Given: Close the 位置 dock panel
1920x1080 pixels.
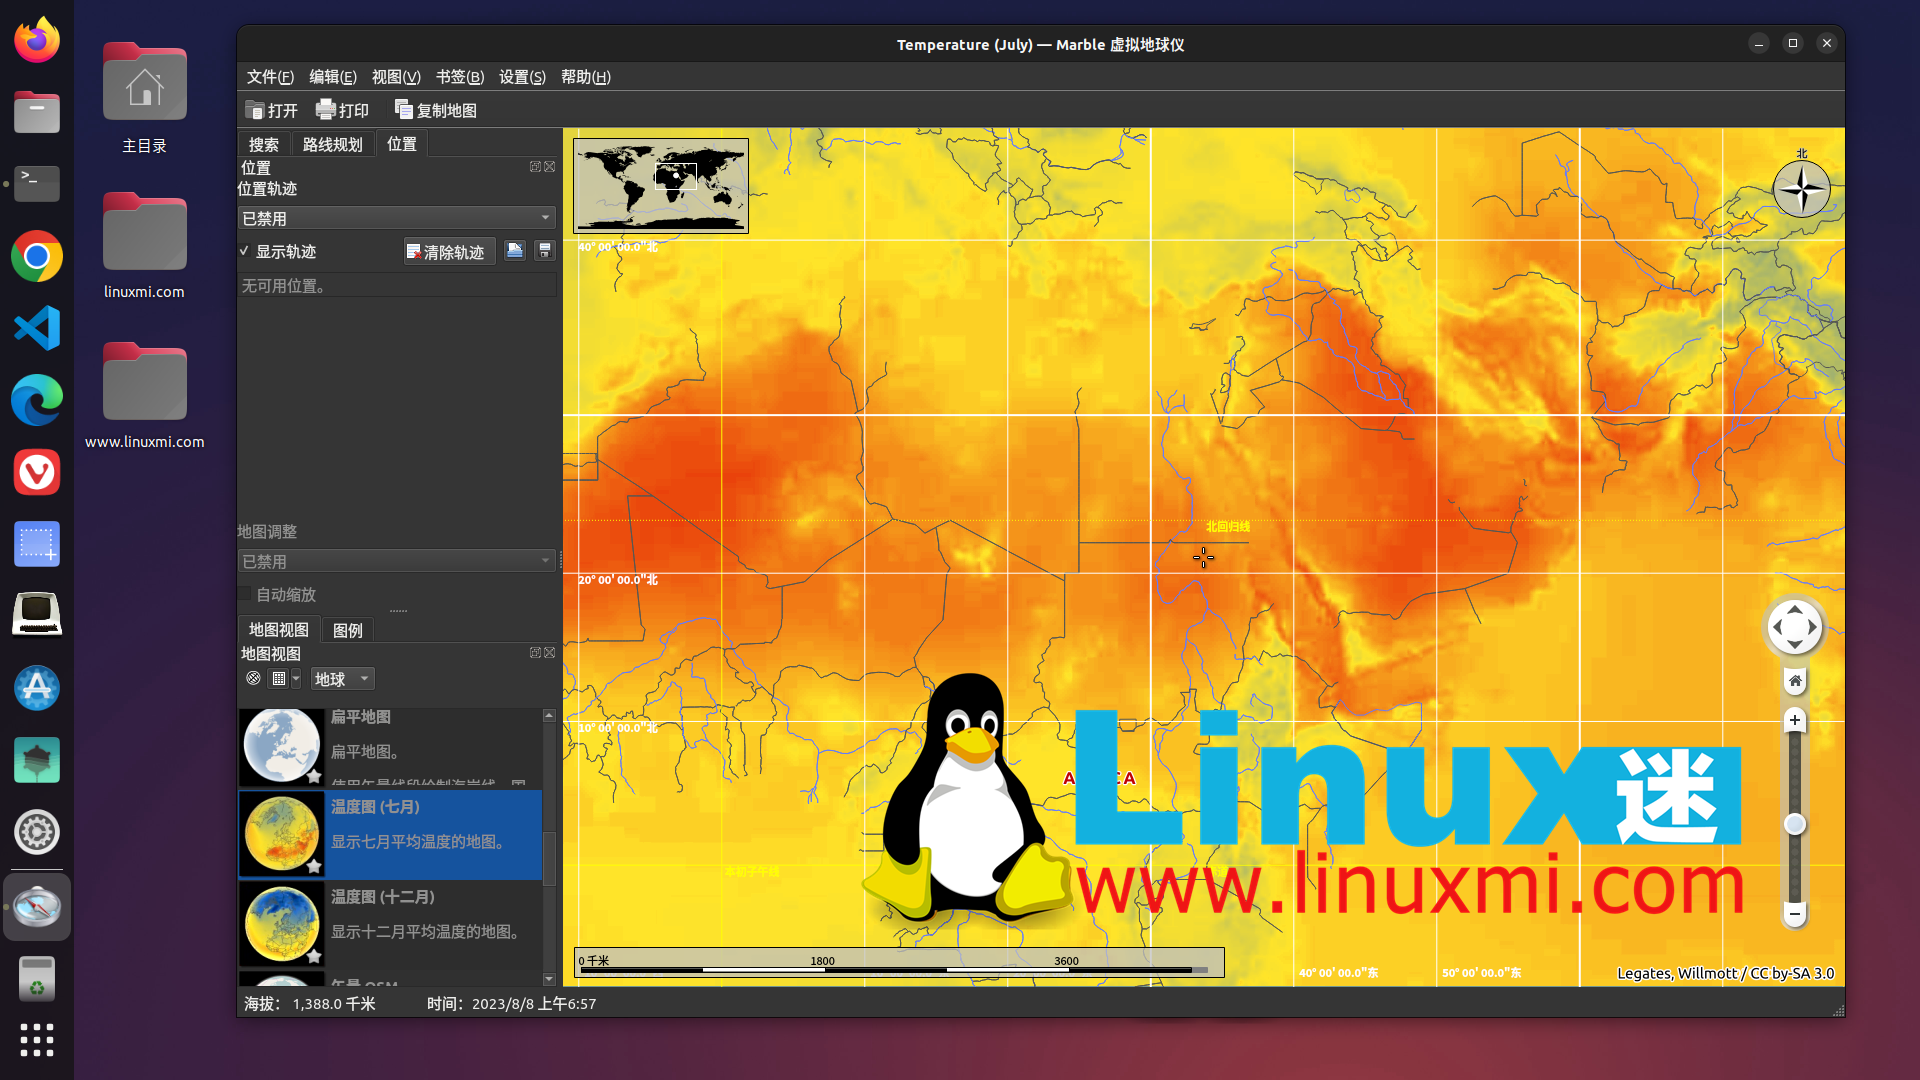Looking at the screenshot, I should coord(549,167).
